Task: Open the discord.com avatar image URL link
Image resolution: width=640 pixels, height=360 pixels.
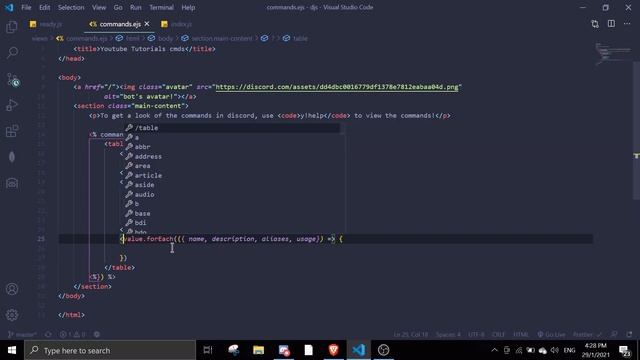Action: (x=337, y=87)
